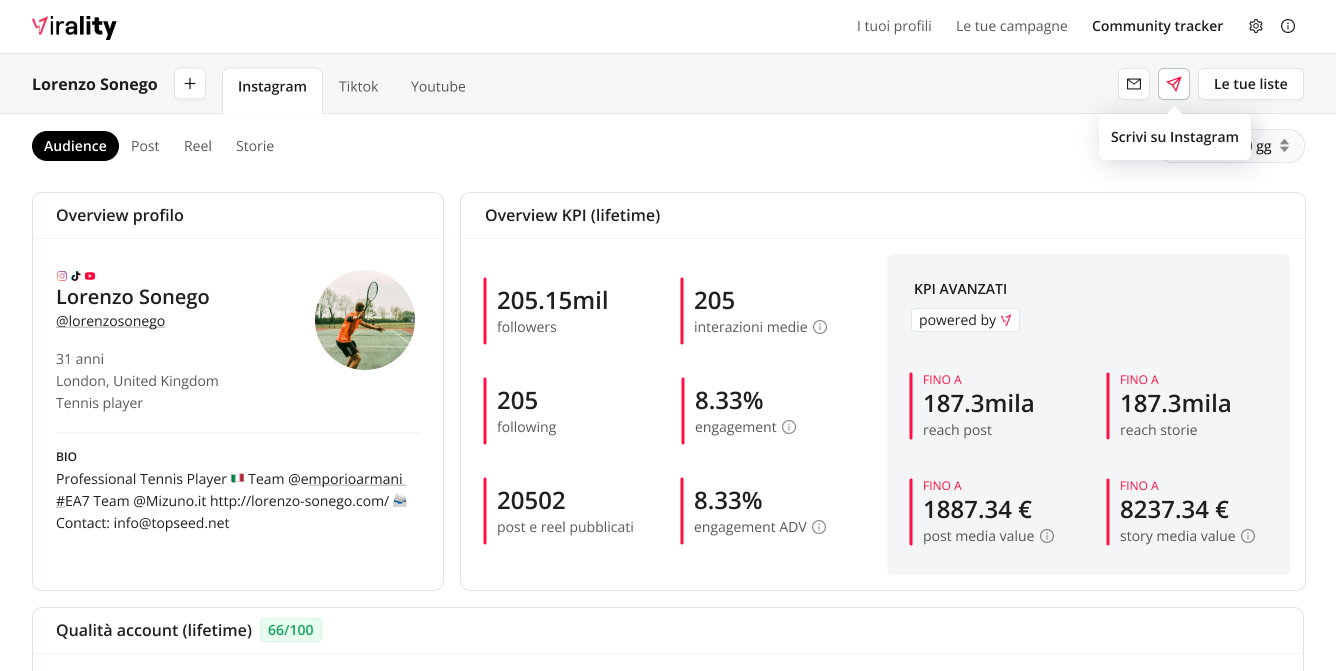Image resolution: width=1336 pixels, height=671 pixels.
Task: Click the Instagram icon above profile name
Action: (x=62, y=276)
